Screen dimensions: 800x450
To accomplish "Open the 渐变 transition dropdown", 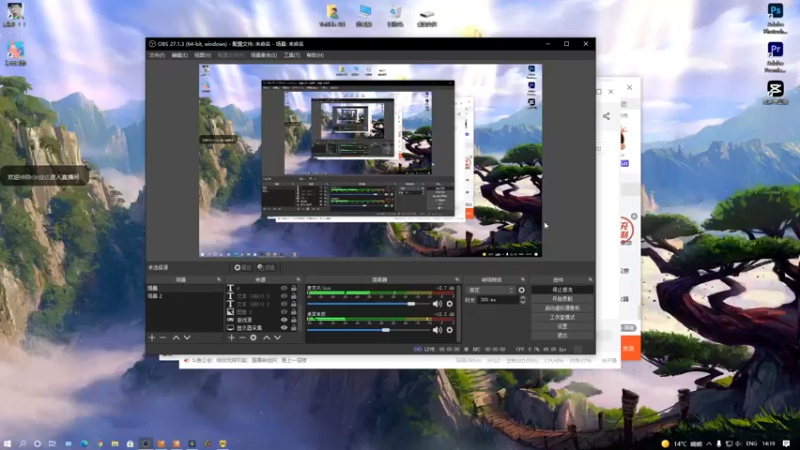I will [x=490, y=290].
